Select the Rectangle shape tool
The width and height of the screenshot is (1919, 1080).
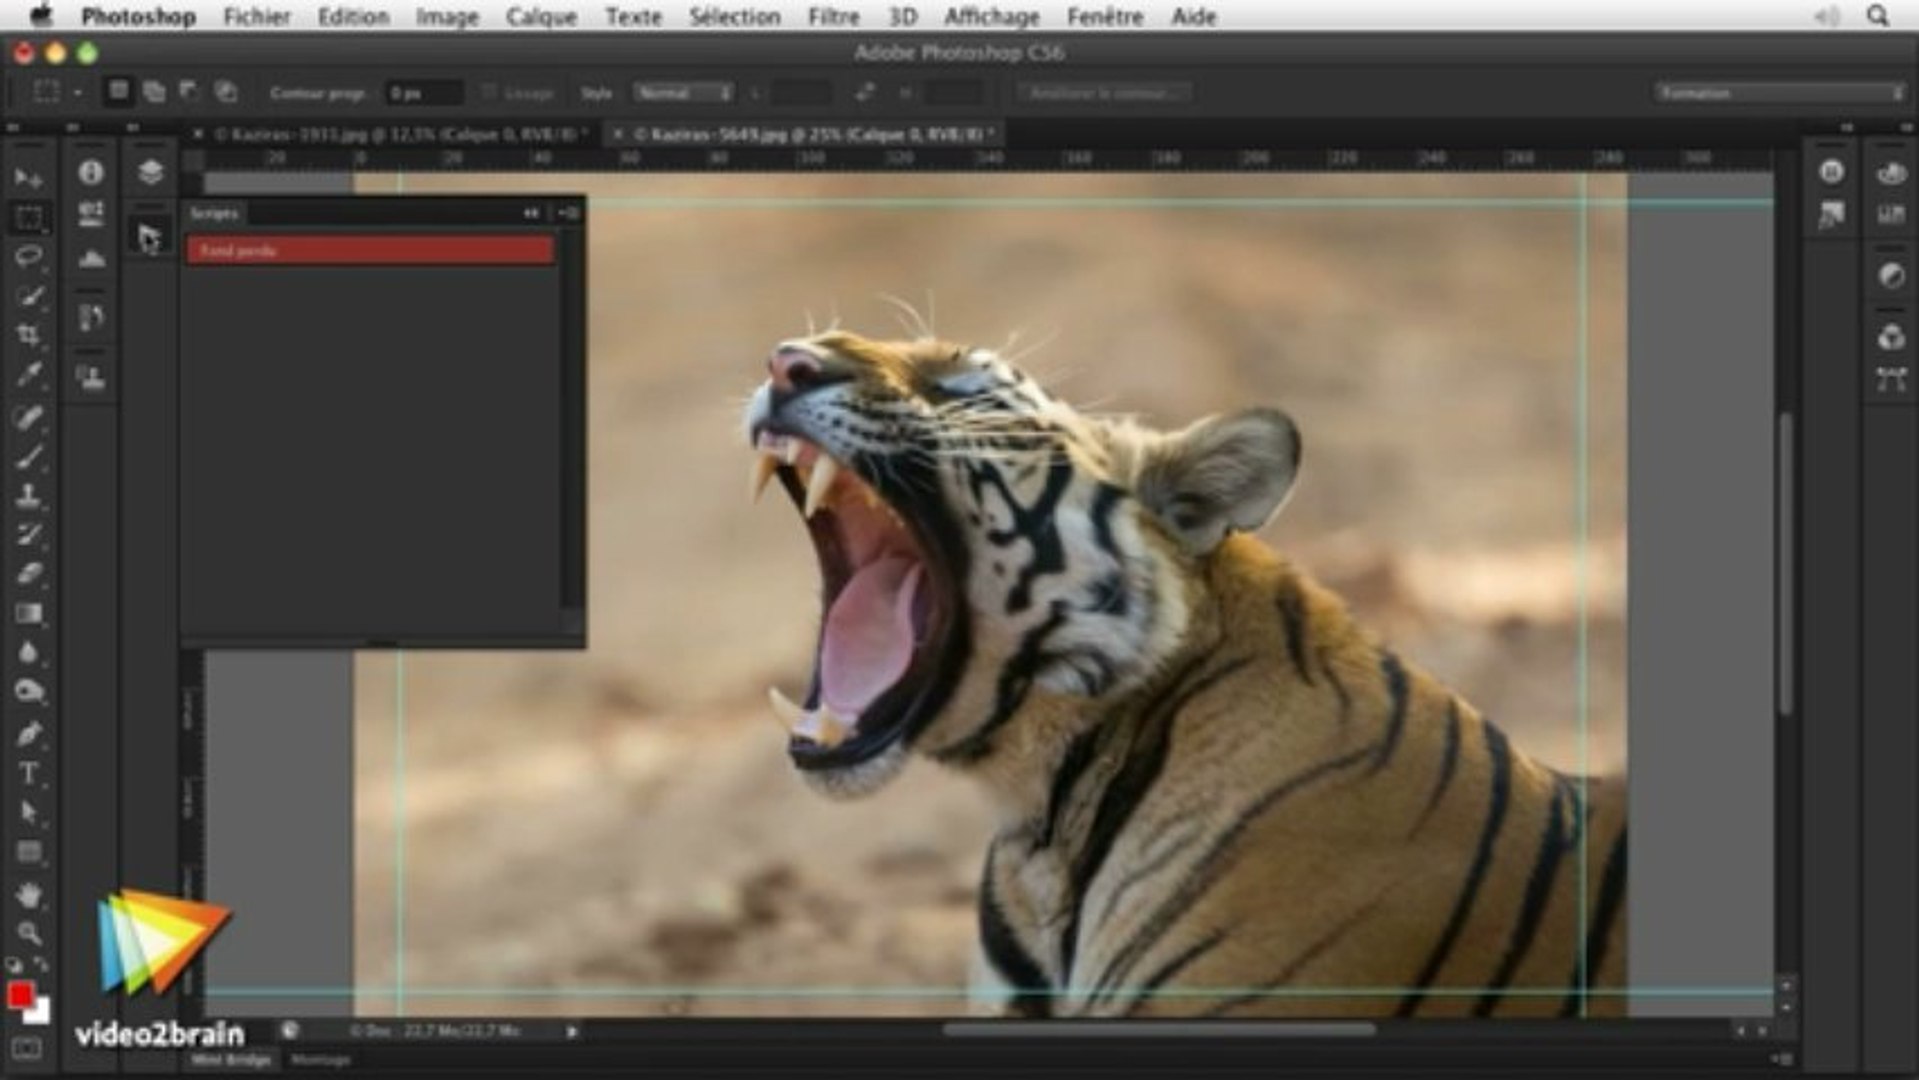point(28,852)
